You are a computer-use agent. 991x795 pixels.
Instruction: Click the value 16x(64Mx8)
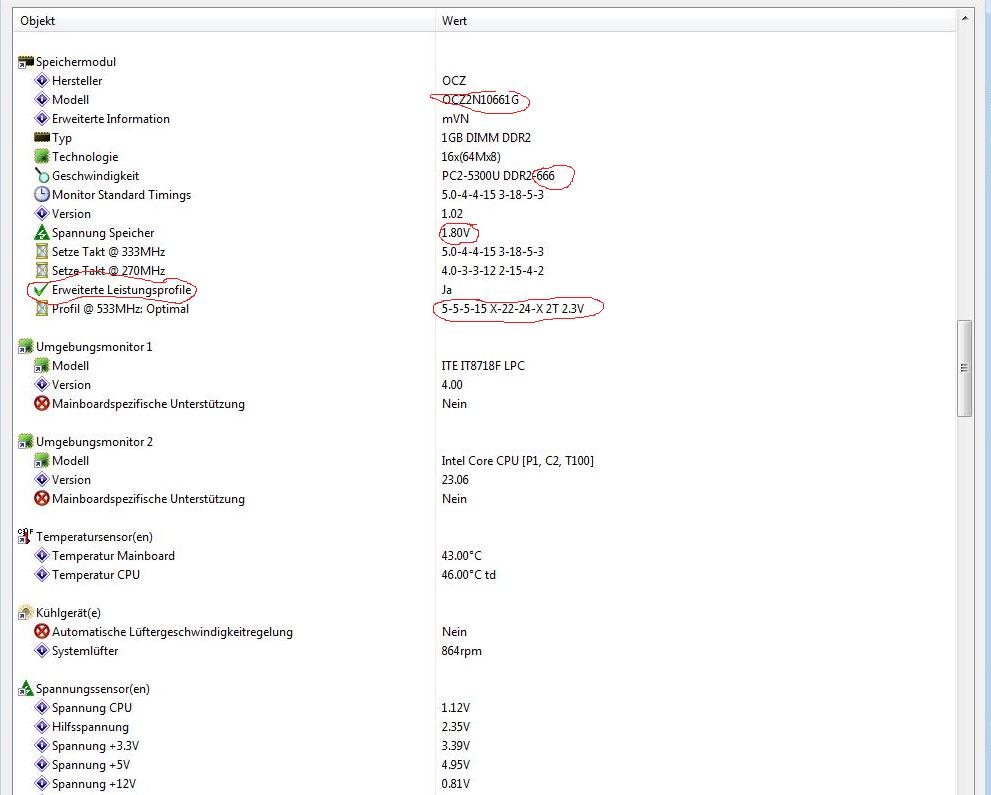pos(471,157)
